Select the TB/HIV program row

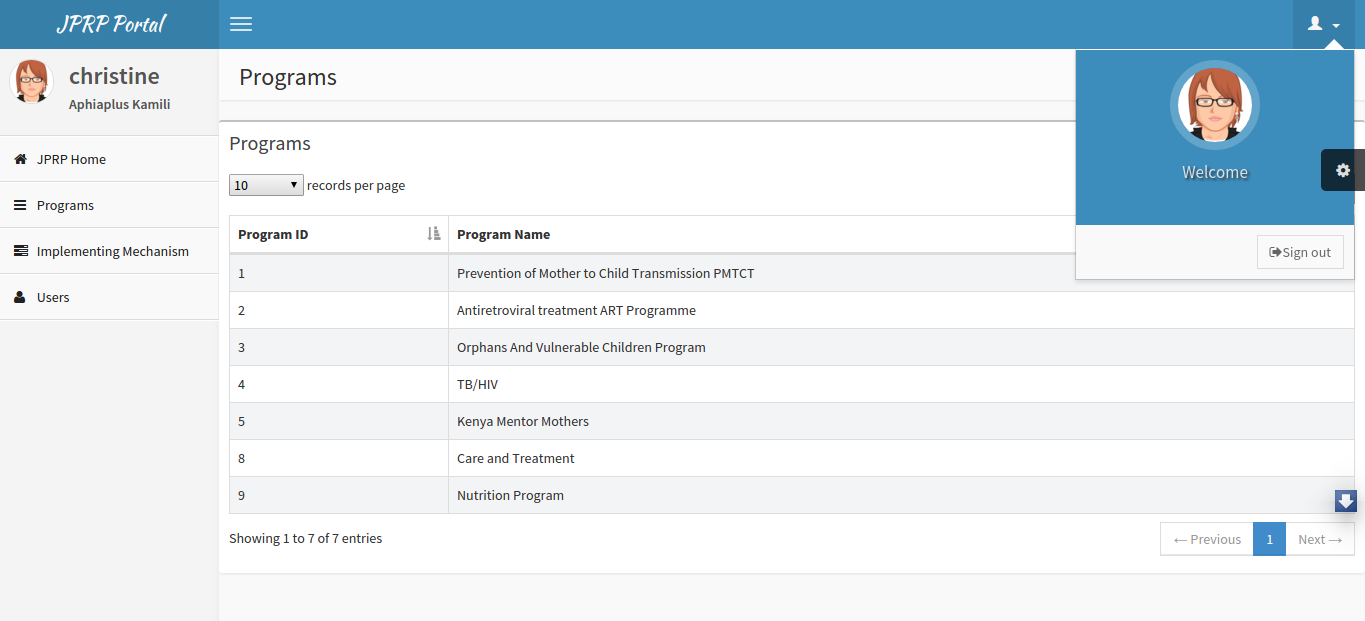click(x=792, y=384)
